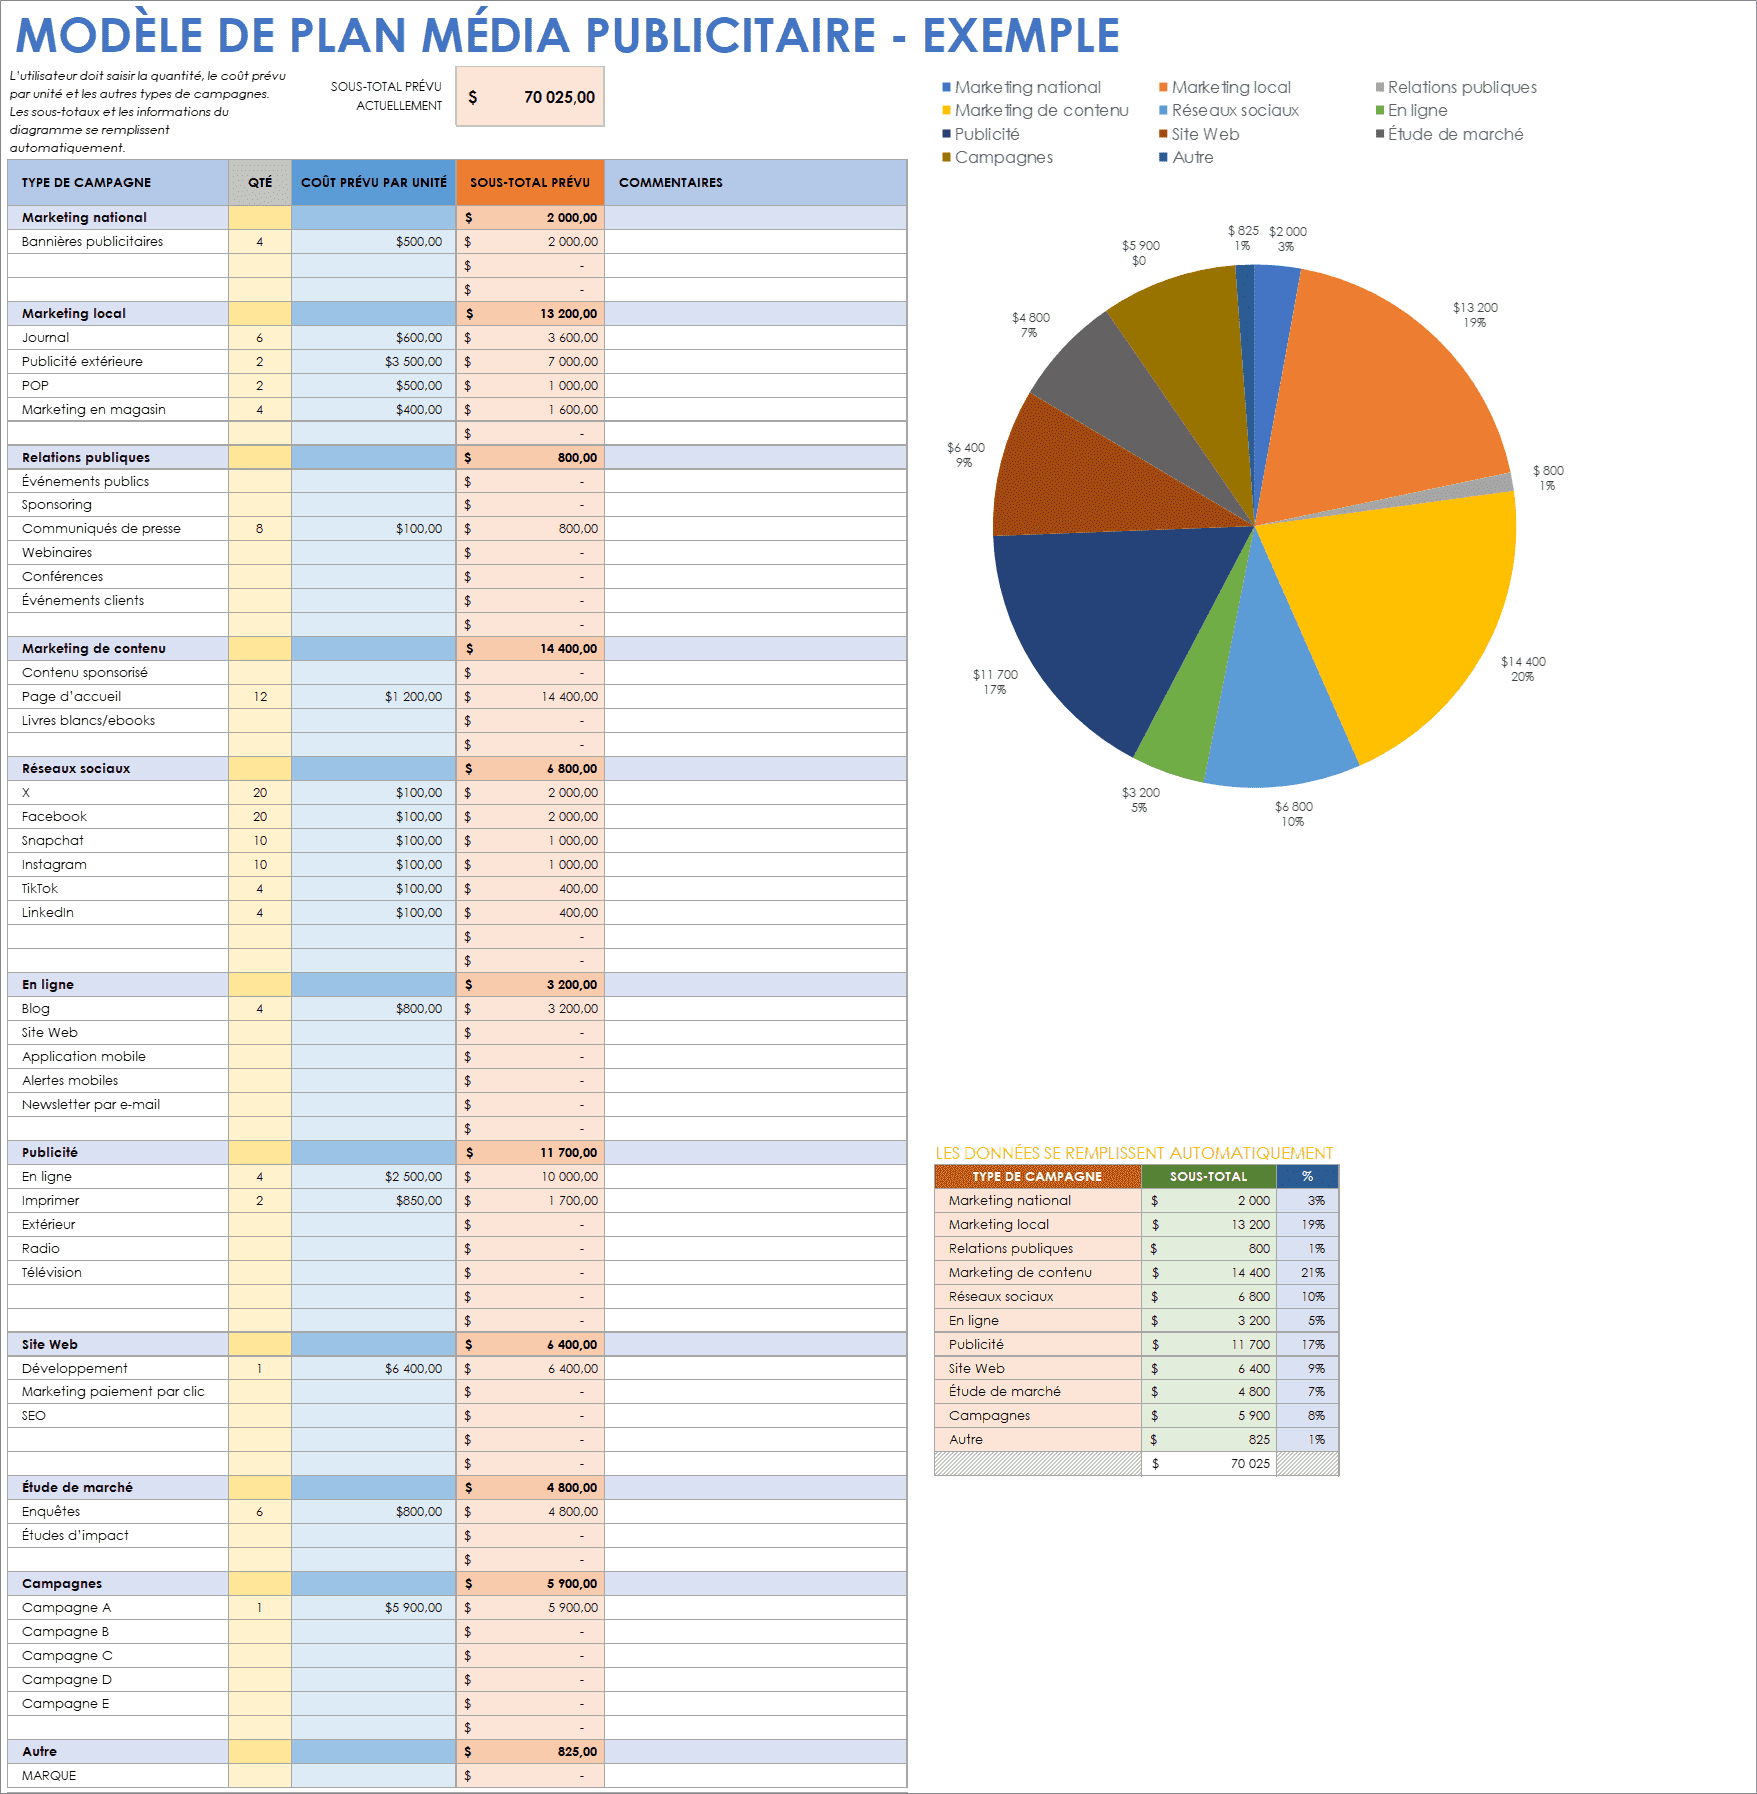The width and height of the screenshot is (1757, 1794).
Task: Select the Instagram row label
Action: 118,865
